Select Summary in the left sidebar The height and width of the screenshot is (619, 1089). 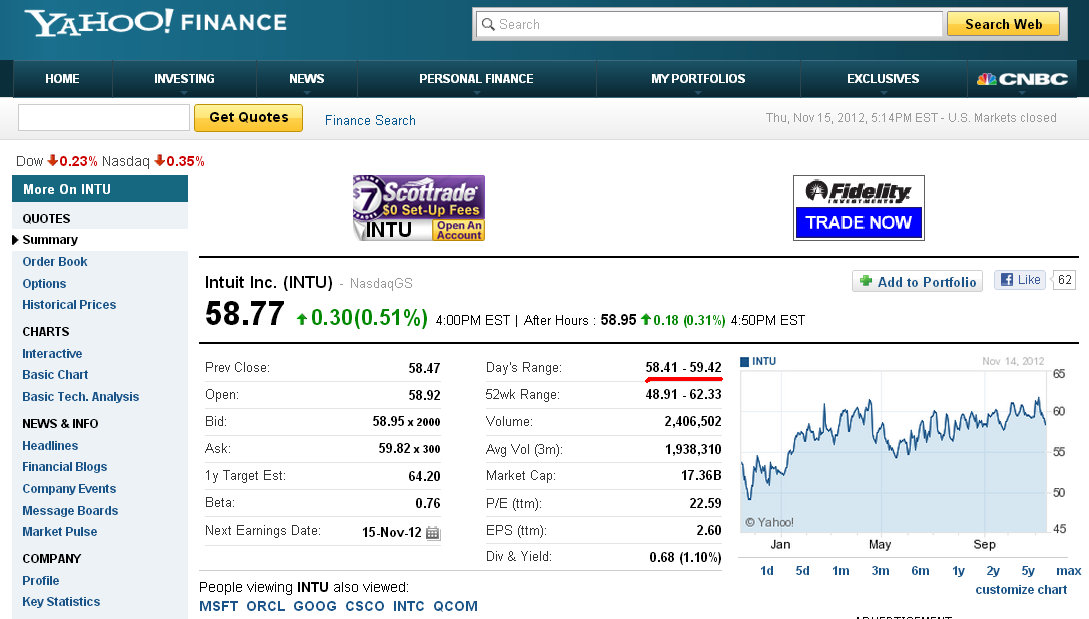[50, 240]
